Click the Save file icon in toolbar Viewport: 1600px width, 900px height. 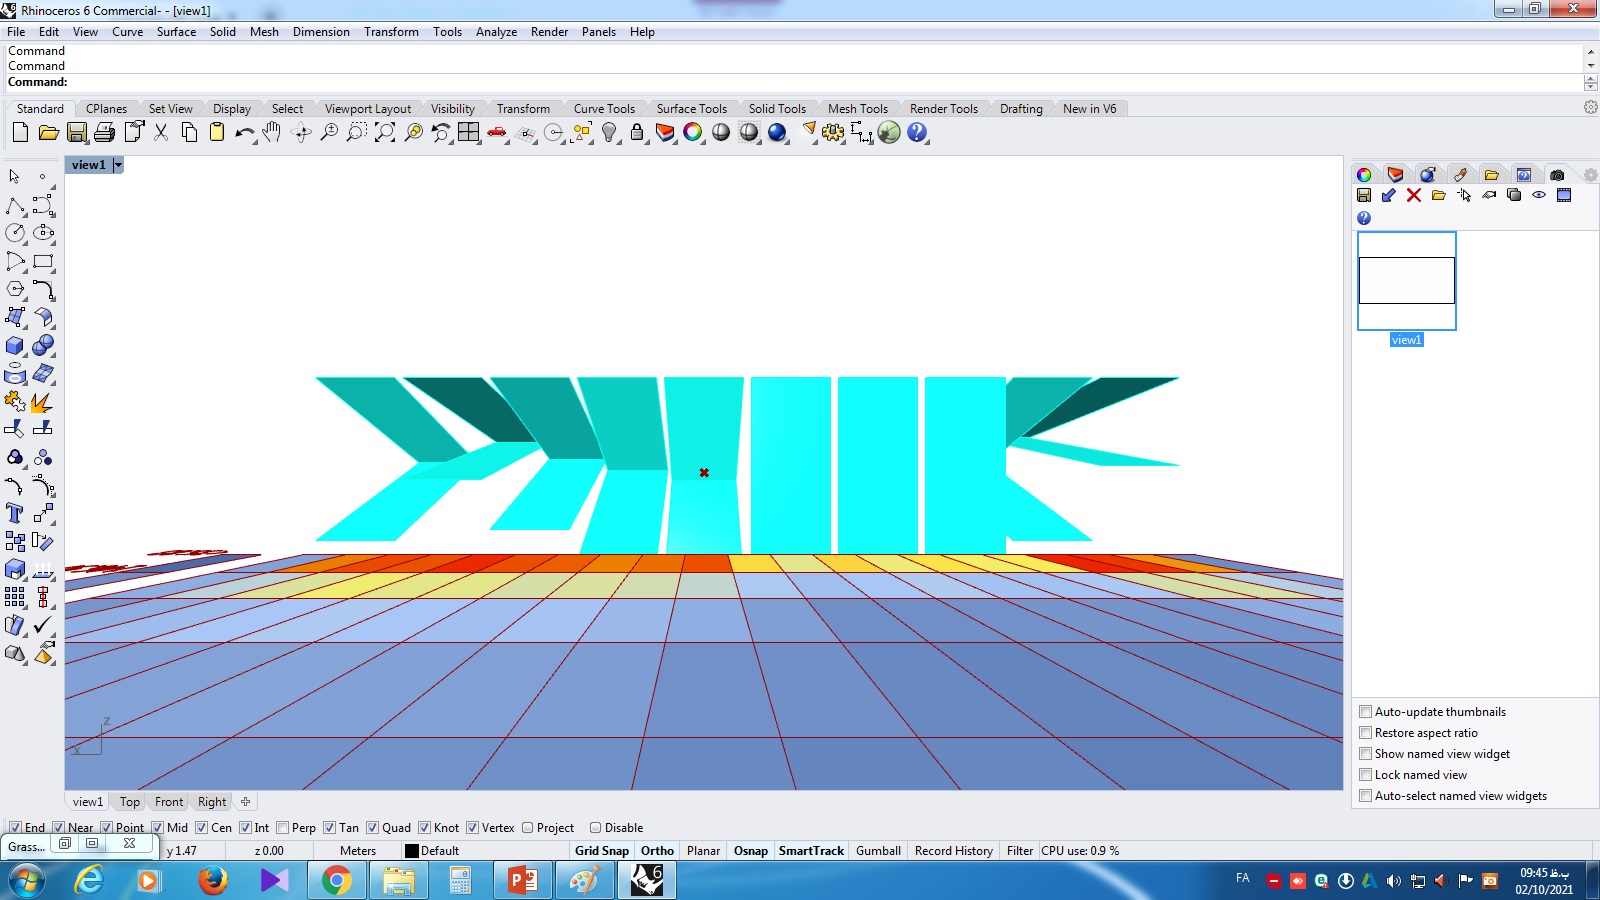pos(77,132)
